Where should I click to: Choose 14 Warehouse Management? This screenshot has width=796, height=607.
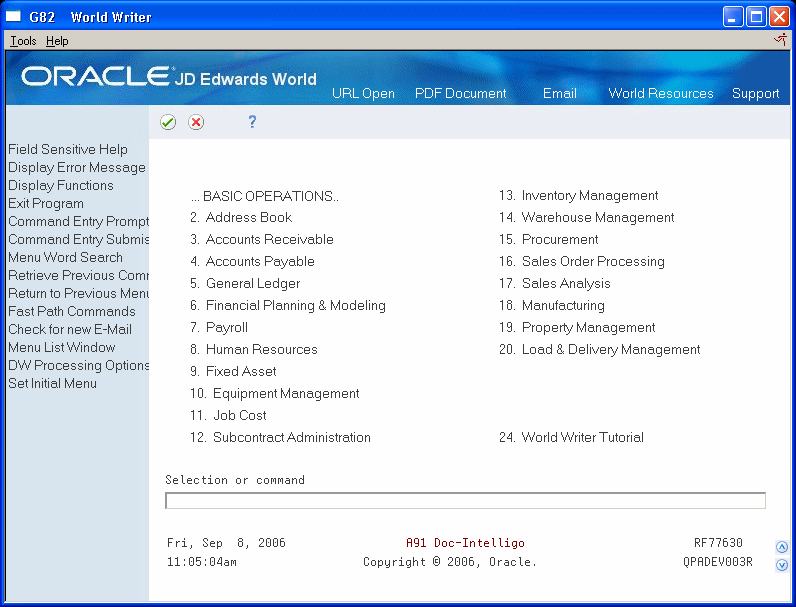pyautogui.click(x=586, y=218)
